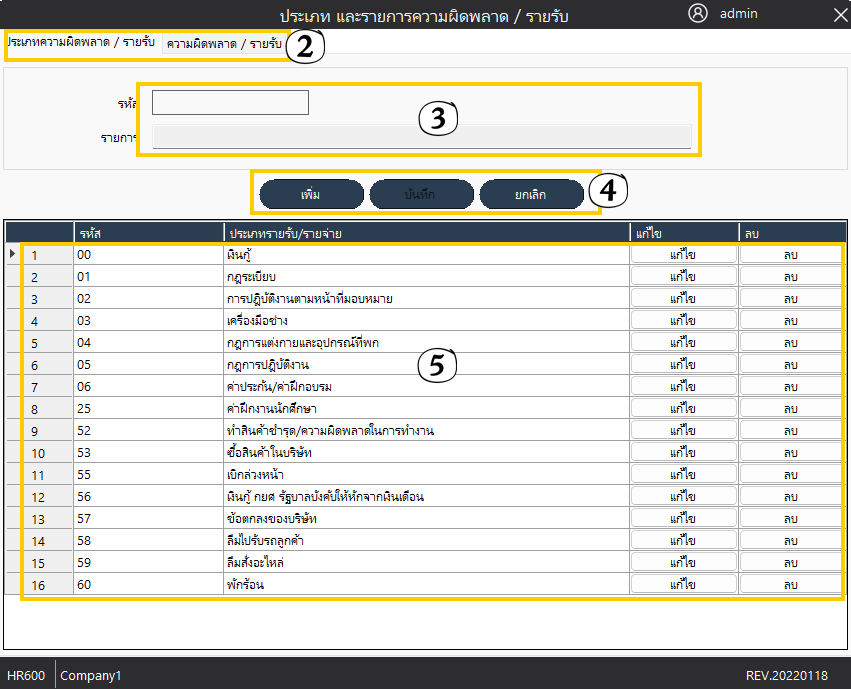Click the admin user profile icon

pos(698,14)
